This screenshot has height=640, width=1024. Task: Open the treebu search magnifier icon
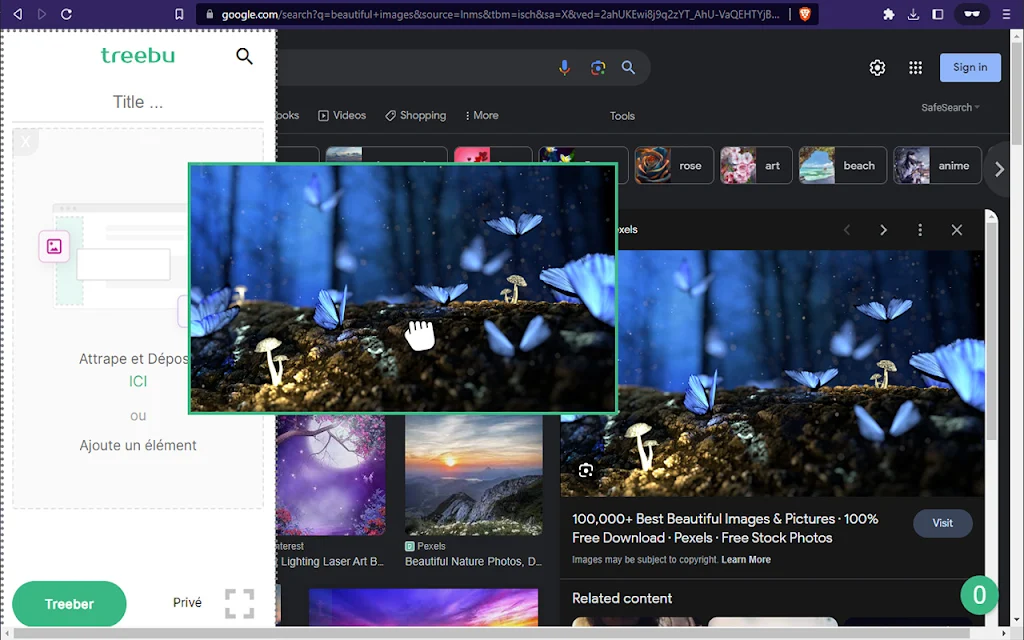pos(244,56)
